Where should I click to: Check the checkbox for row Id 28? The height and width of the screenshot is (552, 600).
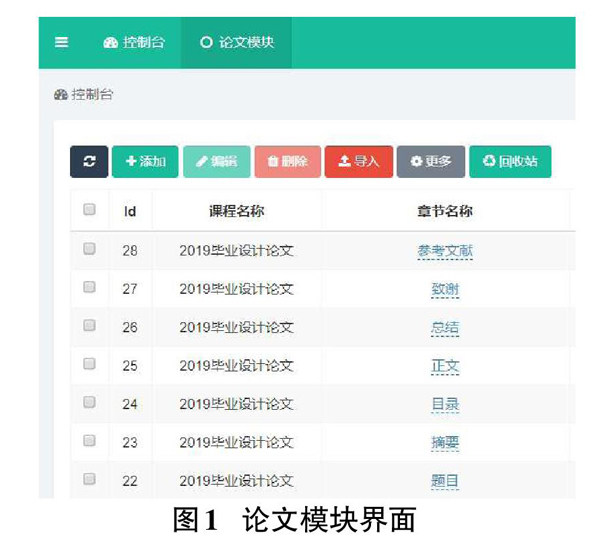[x=89, y=249]
